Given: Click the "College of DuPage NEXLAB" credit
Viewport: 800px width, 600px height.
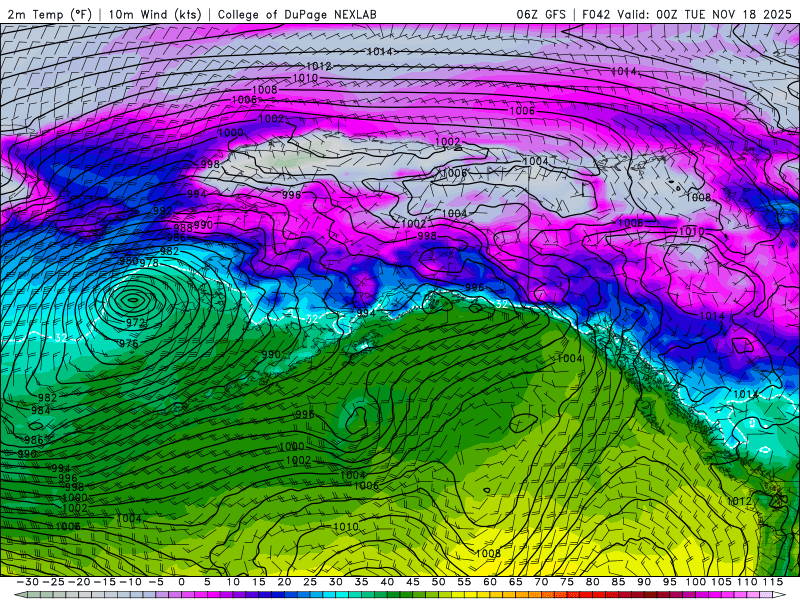Looking at the screenshot, I should tap(297, 15).
